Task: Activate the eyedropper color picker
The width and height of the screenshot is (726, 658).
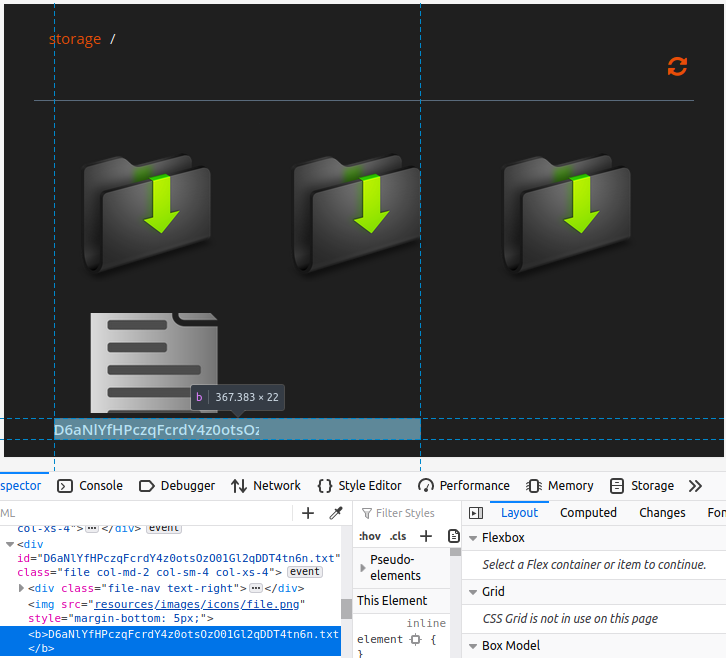Action: (x=336, y=513)
